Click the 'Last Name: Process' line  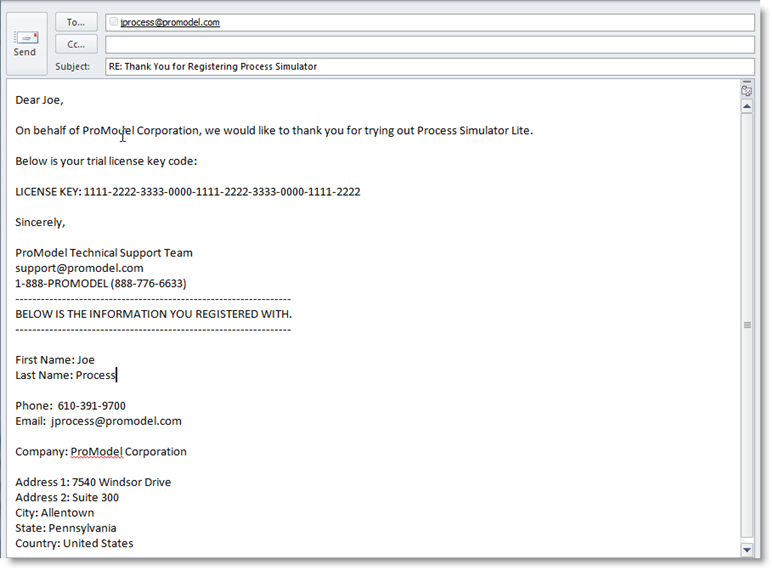(65, 375)
